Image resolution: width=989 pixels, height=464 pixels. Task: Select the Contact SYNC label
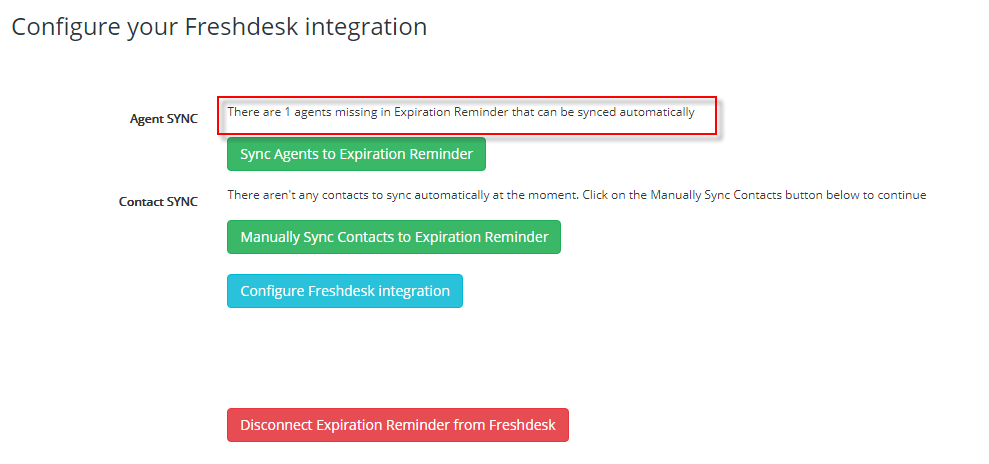[158, 202]
